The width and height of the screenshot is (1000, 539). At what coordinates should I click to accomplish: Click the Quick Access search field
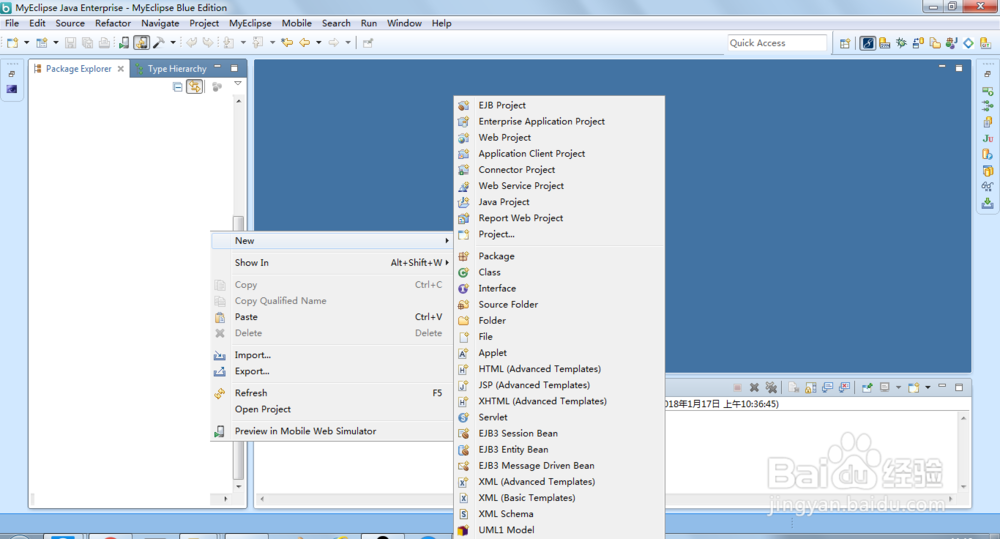(x=777, y=43)
